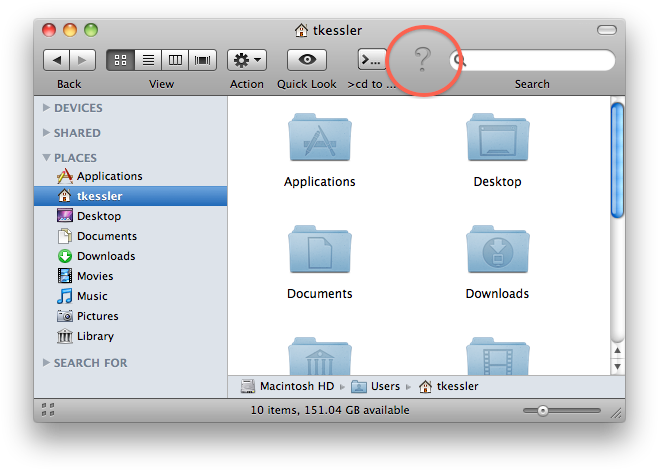Click the sidebar resize grip icon
The width and height of the screenshot is (658, 470).
coord(48,410)
